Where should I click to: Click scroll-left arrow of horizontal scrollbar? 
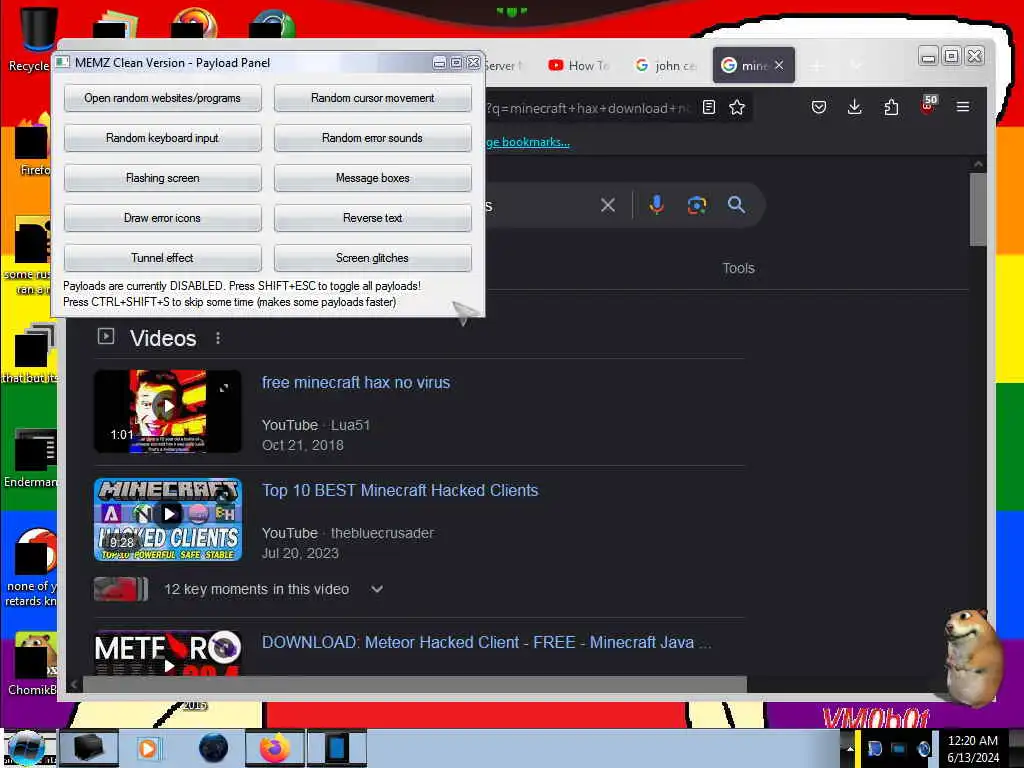(74, 684)
